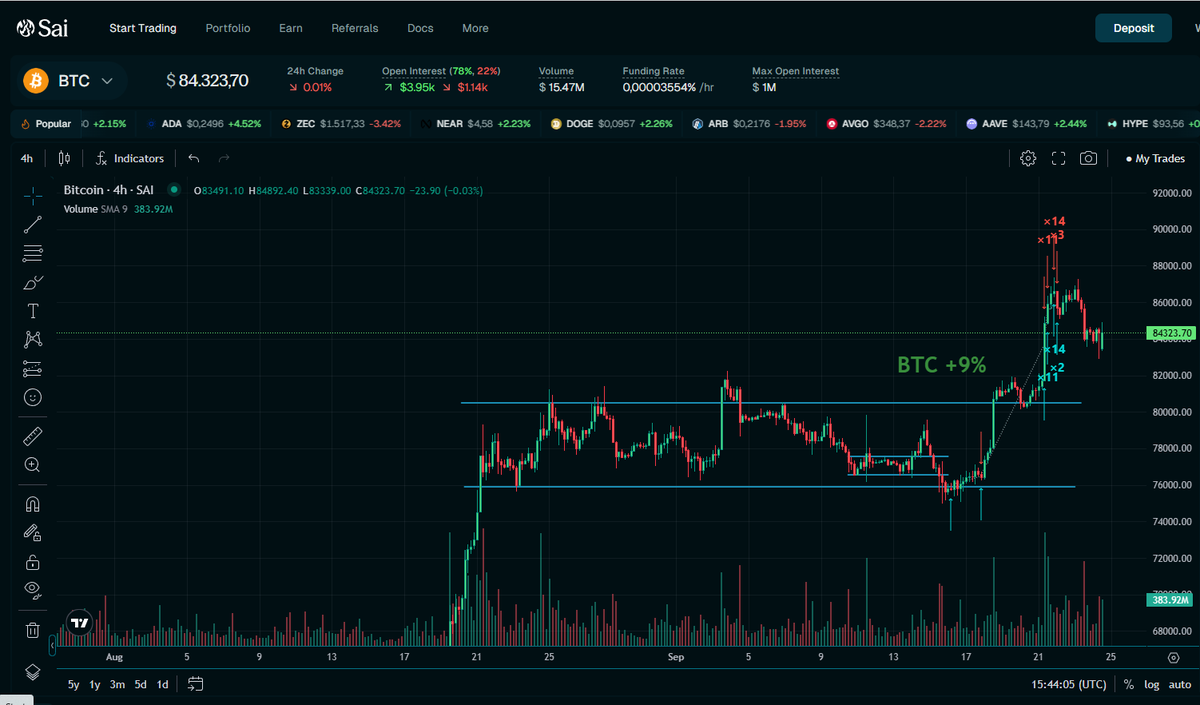Open the time axis settings gear
The height and width of the screenshot is (705, 1200).
point(1174,657)
